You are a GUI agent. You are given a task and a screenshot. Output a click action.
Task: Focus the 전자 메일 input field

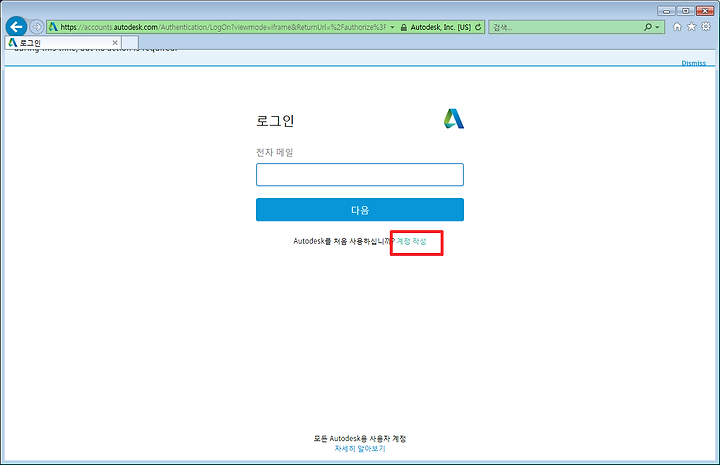(360, 174)
